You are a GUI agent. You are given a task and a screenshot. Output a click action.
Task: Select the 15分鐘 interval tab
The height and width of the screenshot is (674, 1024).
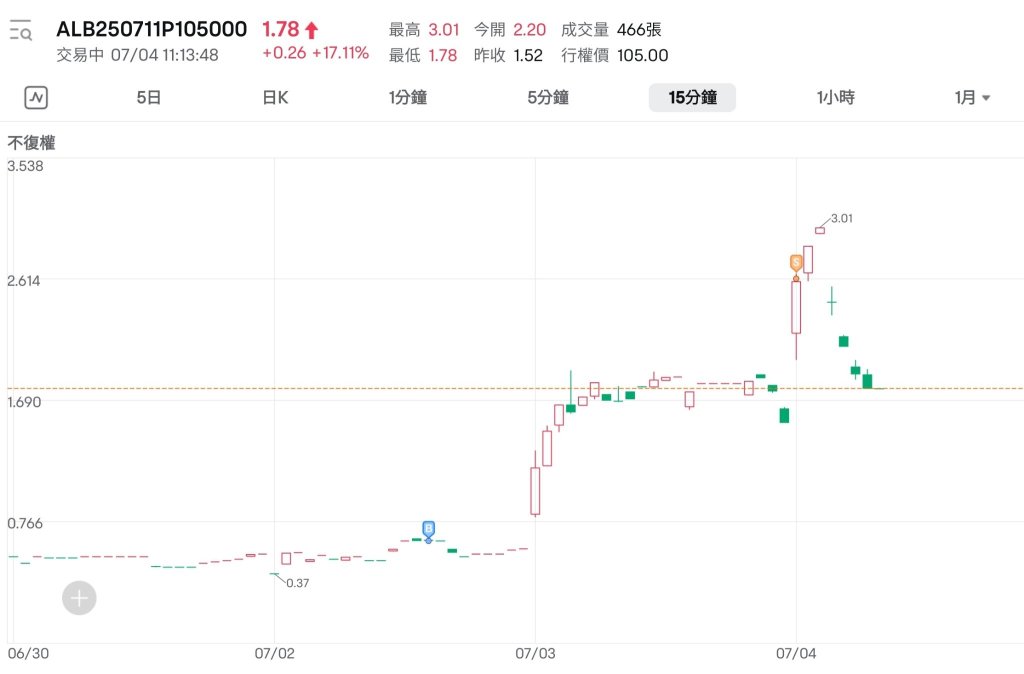click(x=692, y=98)
